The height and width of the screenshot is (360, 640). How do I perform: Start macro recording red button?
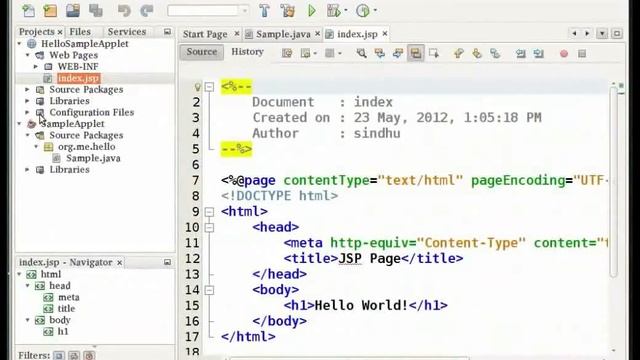(x=564, y=54)
